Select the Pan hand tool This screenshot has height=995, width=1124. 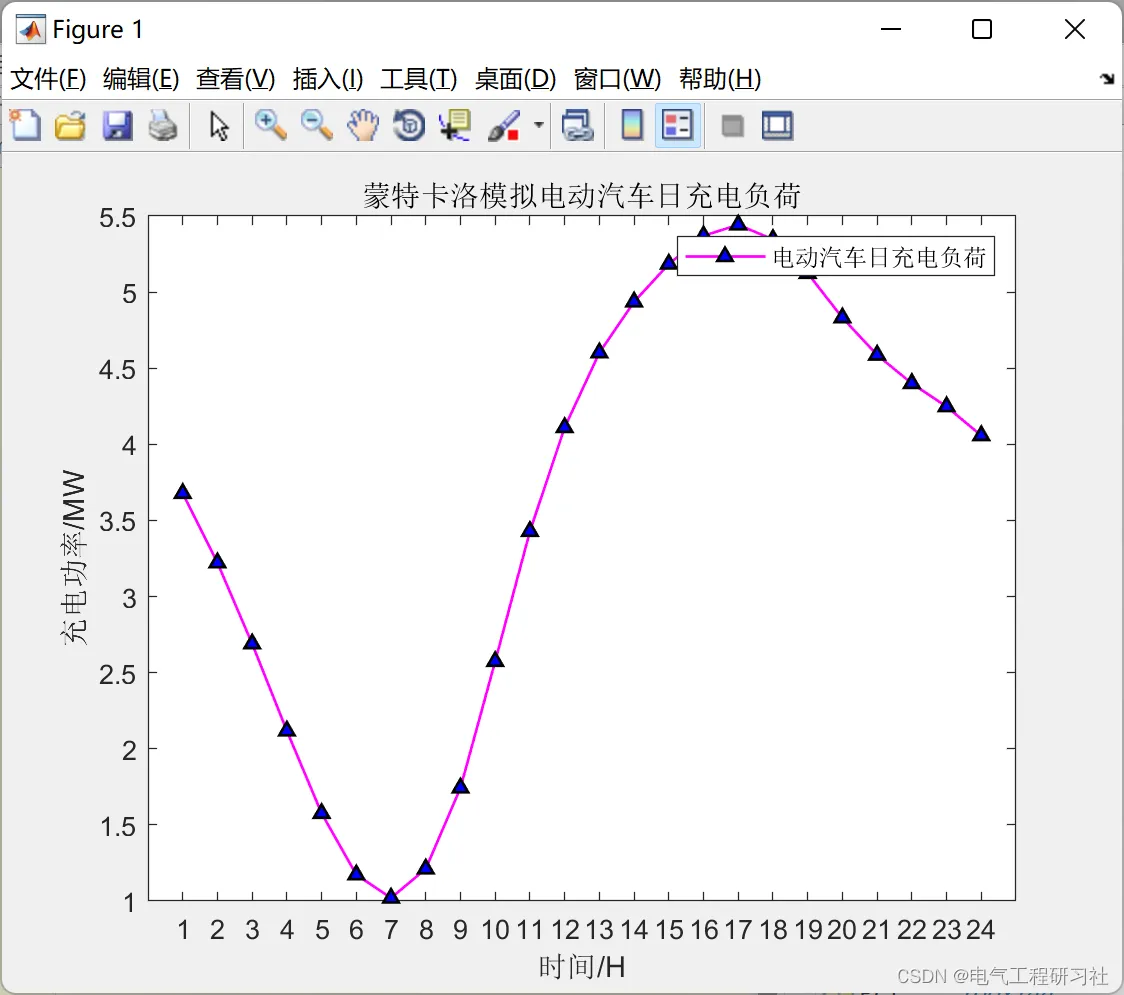point(363,125)
